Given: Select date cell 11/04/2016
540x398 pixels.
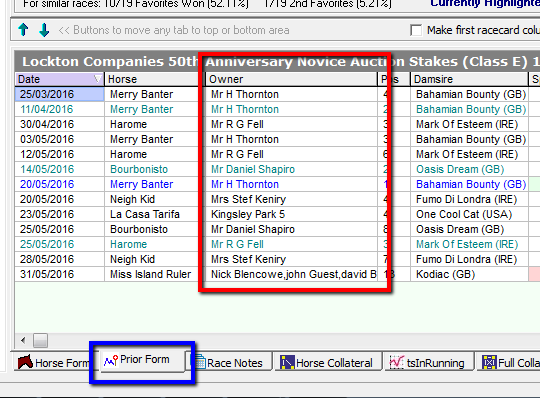Looking at the screenshot, I should [59, 109].
